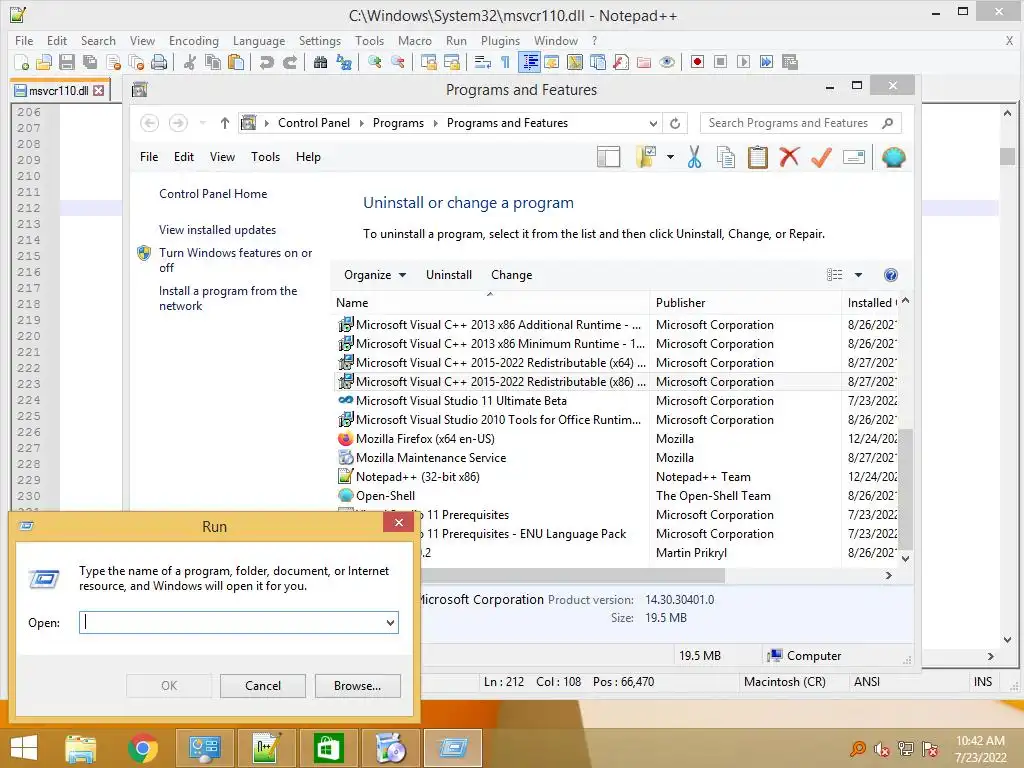Image resolution: width=1024 pixels, height=768 pixels.
Task: Open the view options dropdown next to the view icon
Action: (858, 275)
